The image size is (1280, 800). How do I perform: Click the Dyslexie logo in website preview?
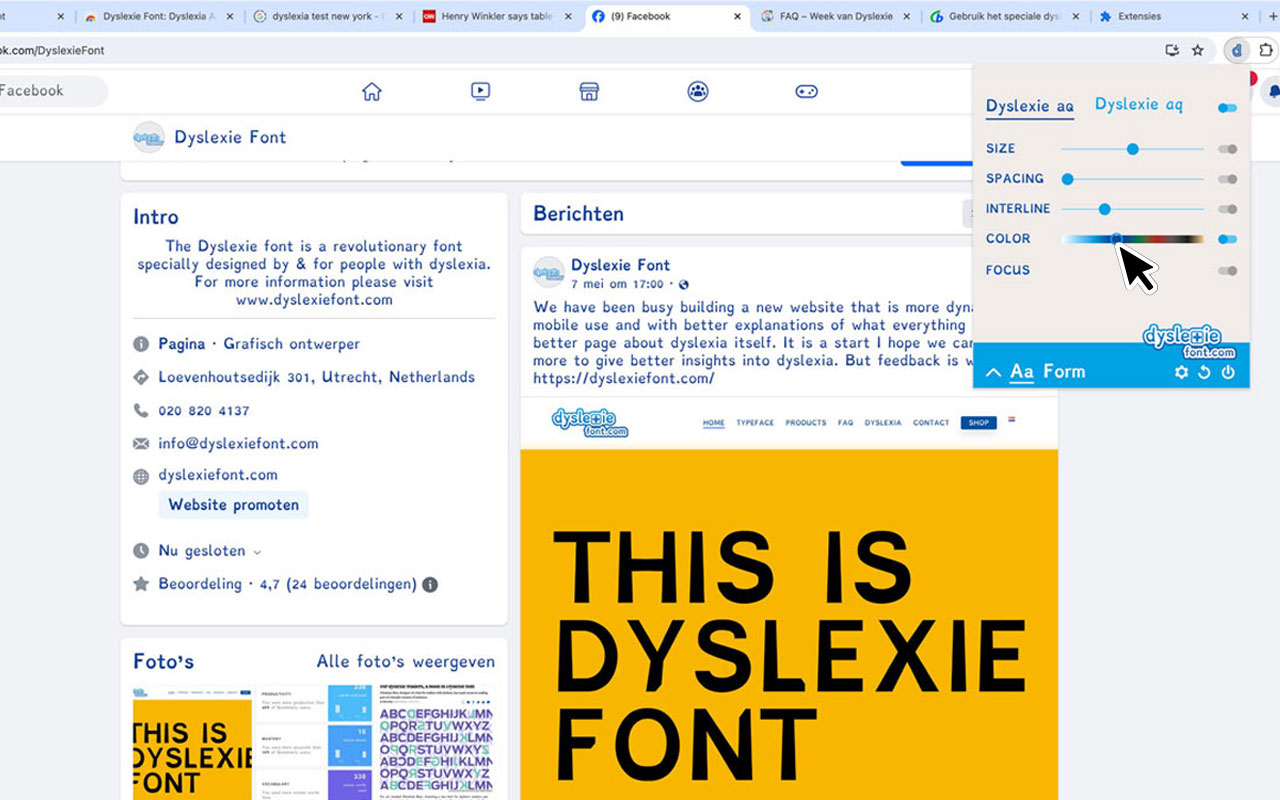(x=589, y=422)
